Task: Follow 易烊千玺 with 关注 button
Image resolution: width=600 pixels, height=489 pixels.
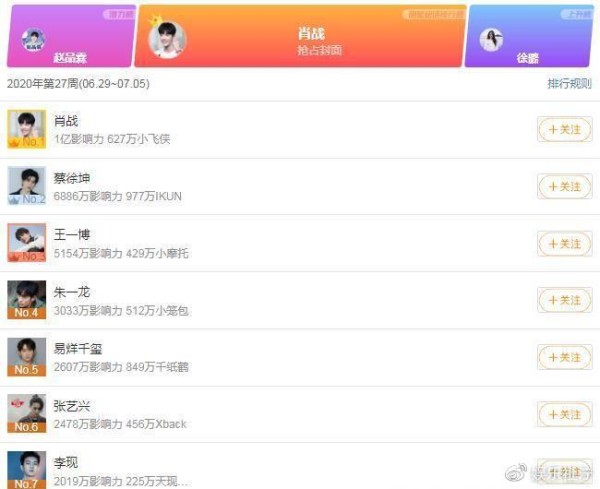Action: click(x=565, y=357)
